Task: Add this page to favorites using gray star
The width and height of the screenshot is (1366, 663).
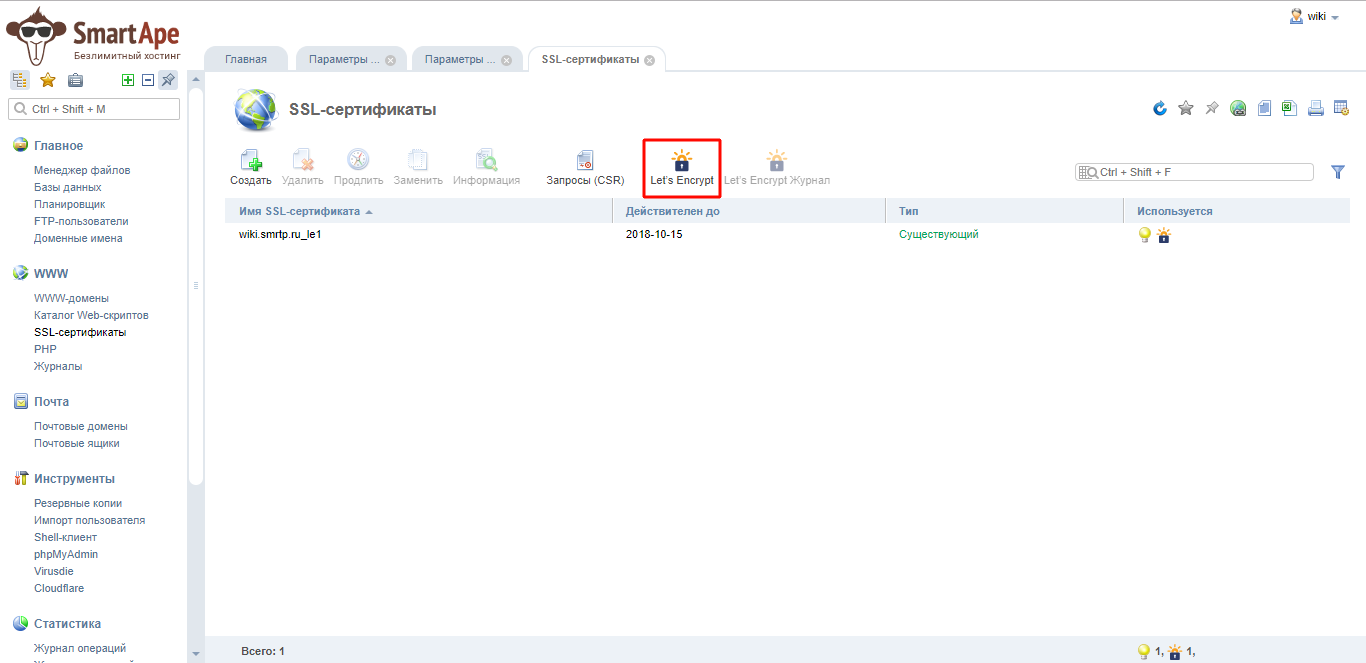Action: click(x=1186, y=108)
